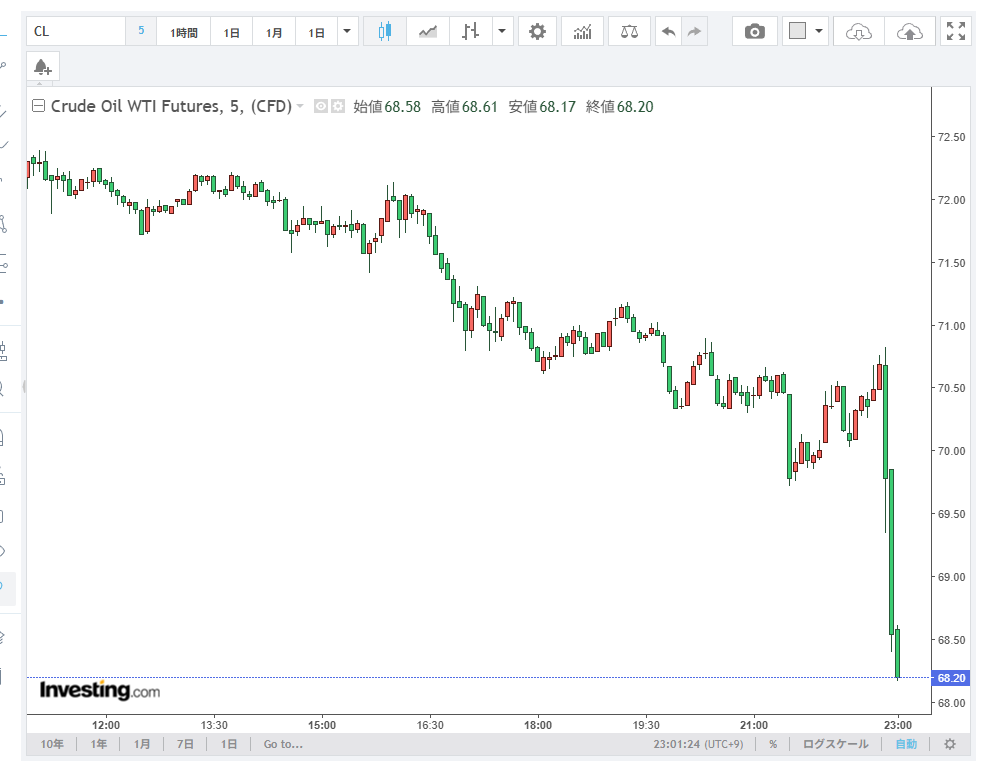Enter fullscreen mode via the expand icon
Screen dimensions: 986x771
coord(956,32)
